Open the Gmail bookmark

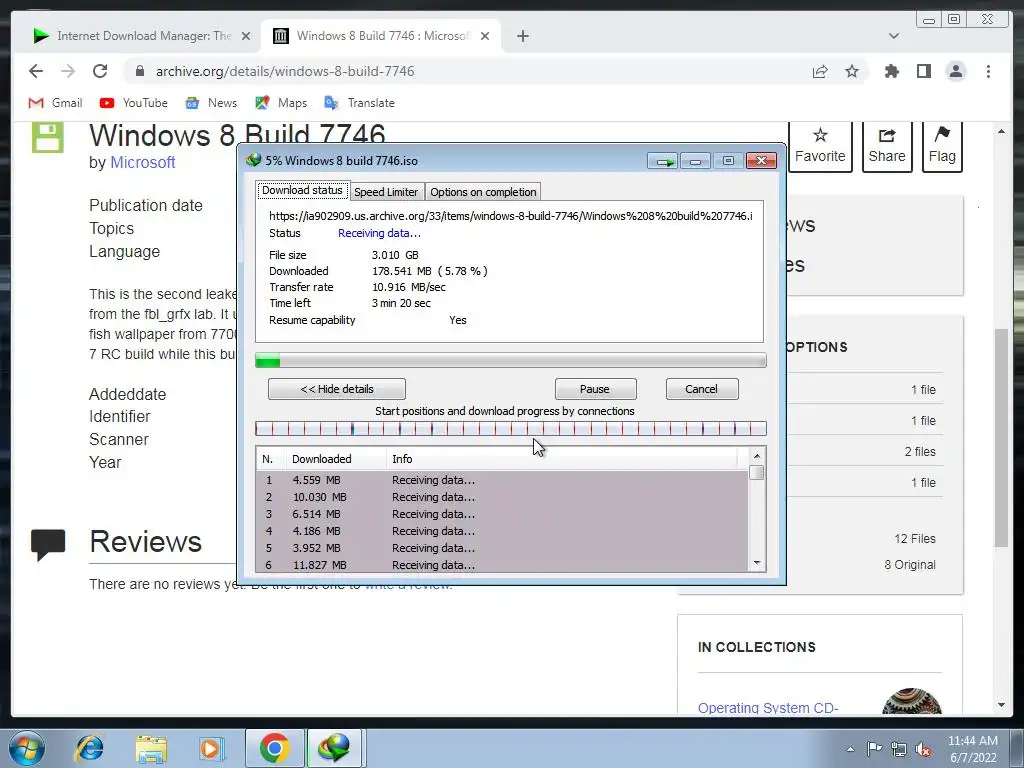(x=56, y=103)
